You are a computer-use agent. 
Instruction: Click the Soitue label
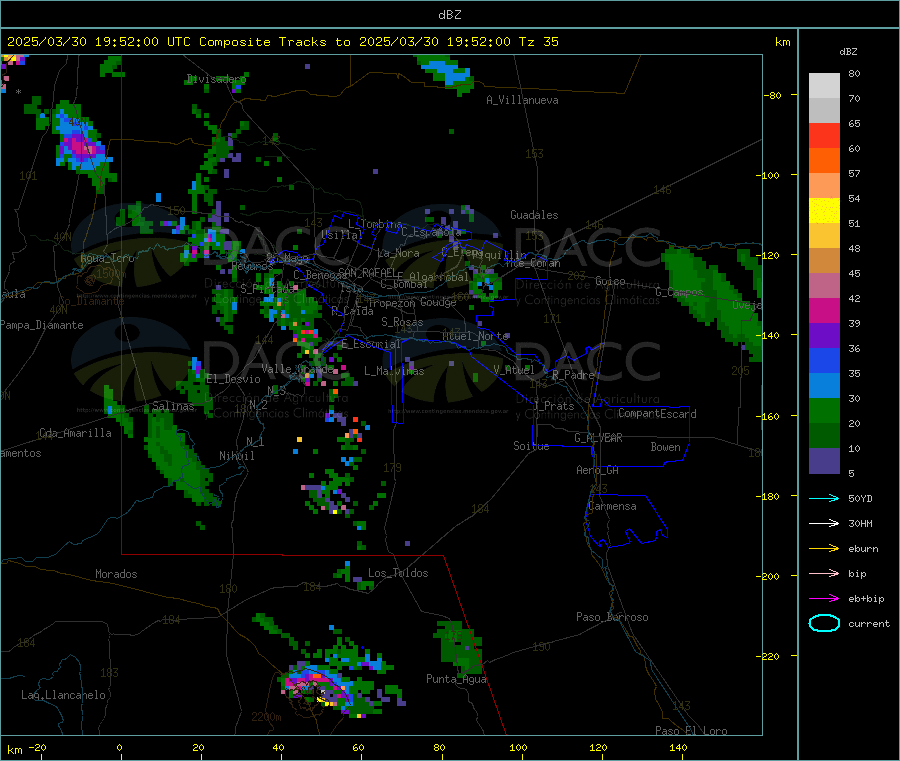tap(531, 446)
